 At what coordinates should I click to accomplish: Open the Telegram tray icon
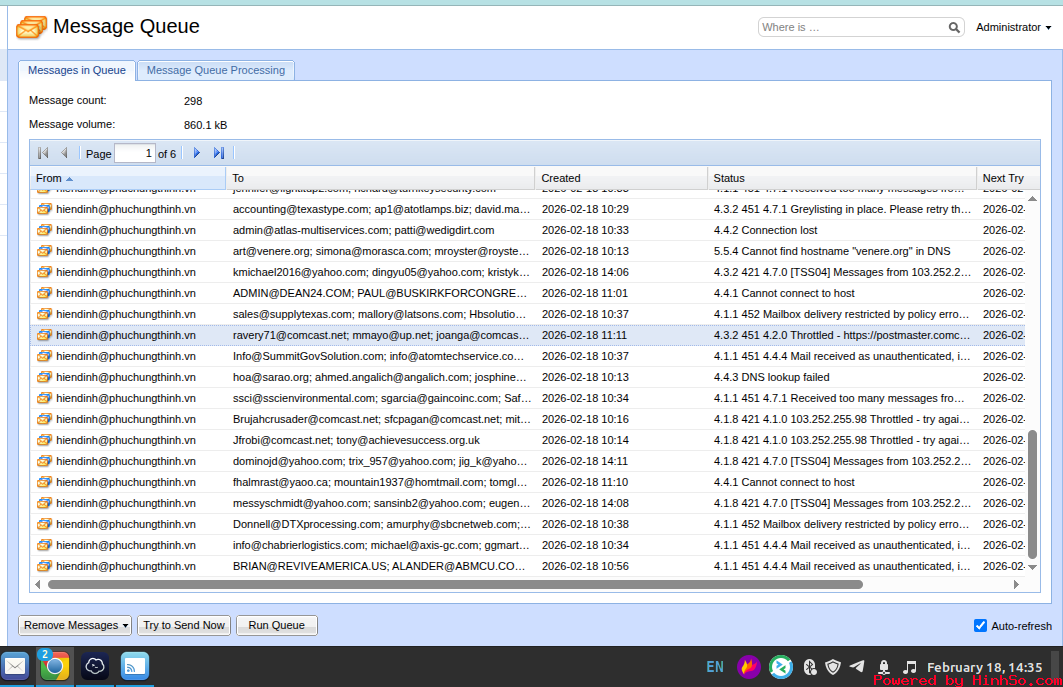tap(857, 667)
